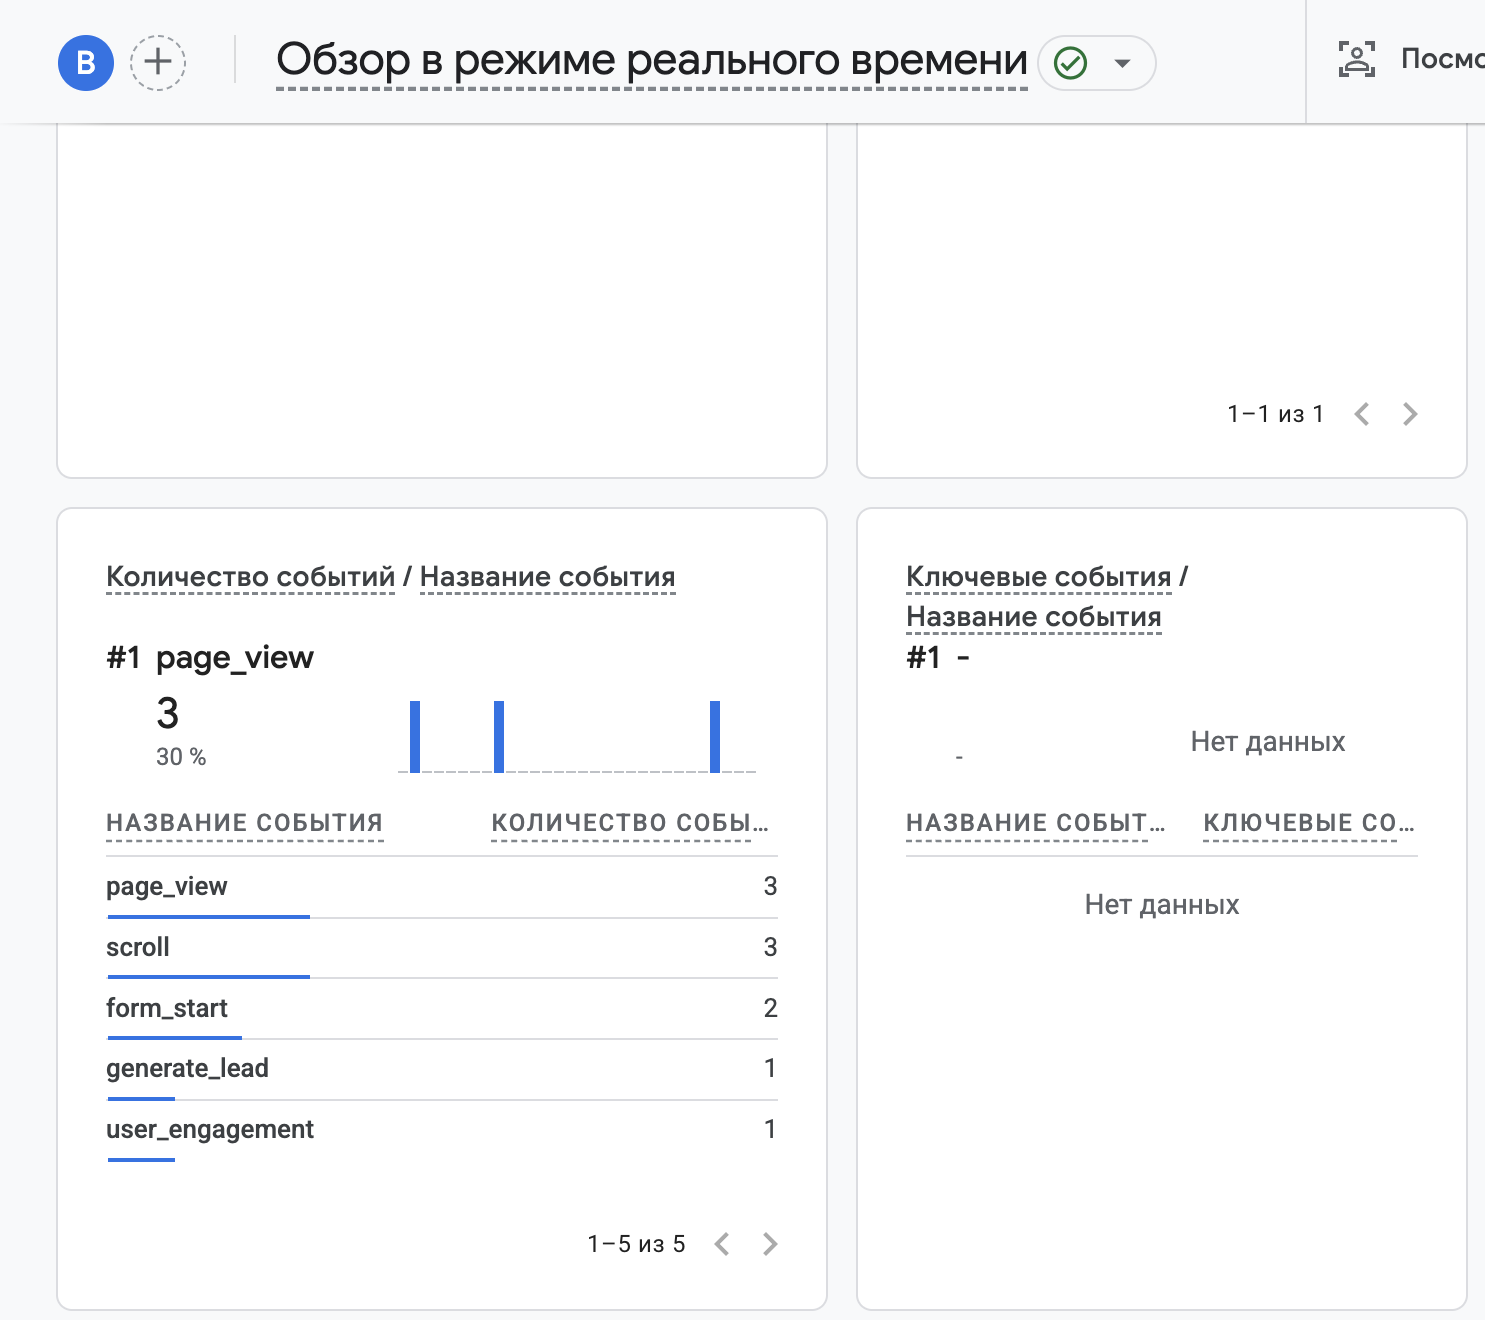This screenshot has height=1320, width=1485.
Task: Select the page_view table row
Action: tap(442, 887)
